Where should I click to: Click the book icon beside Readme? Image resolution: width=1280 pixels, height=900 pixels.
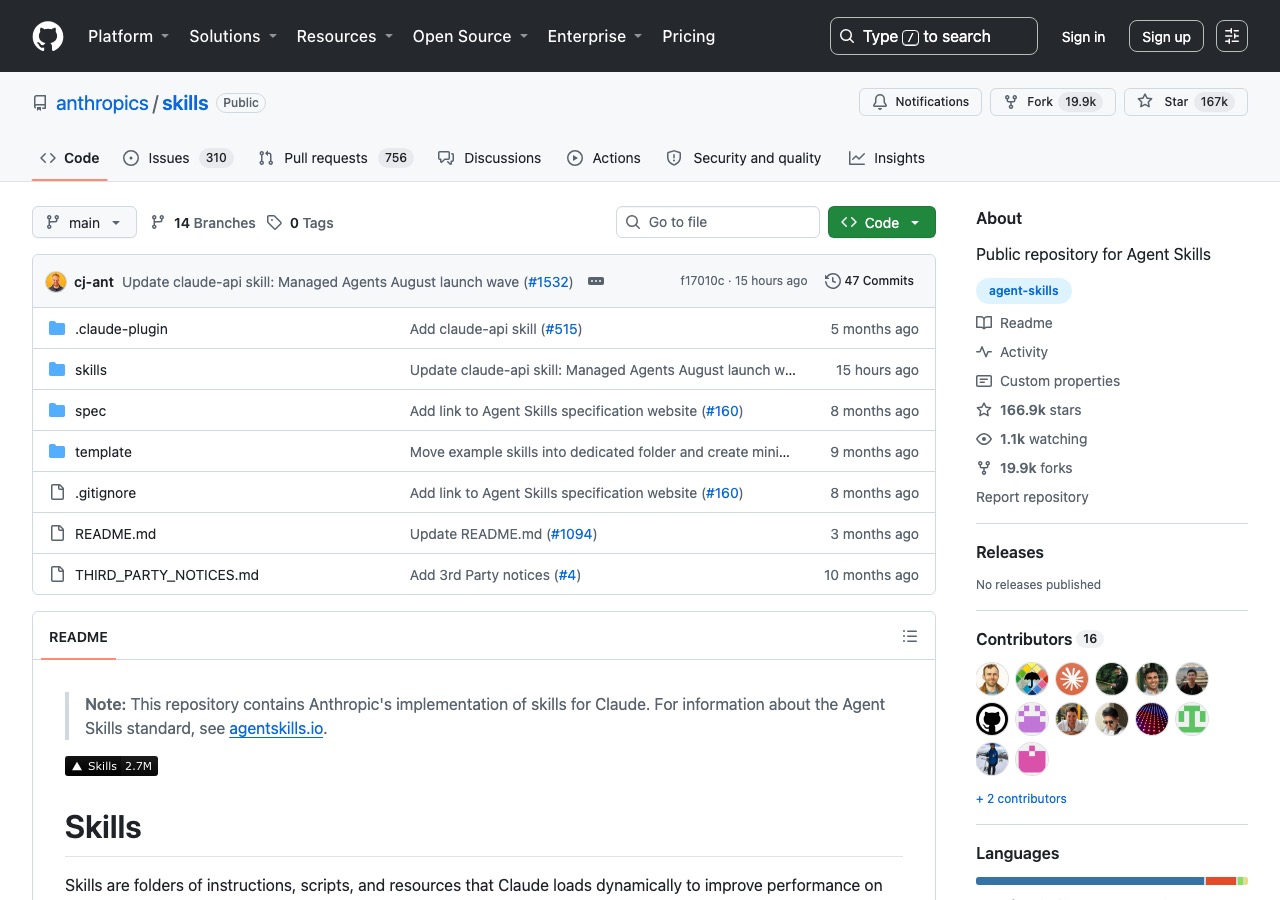click(x=984, y=323)
